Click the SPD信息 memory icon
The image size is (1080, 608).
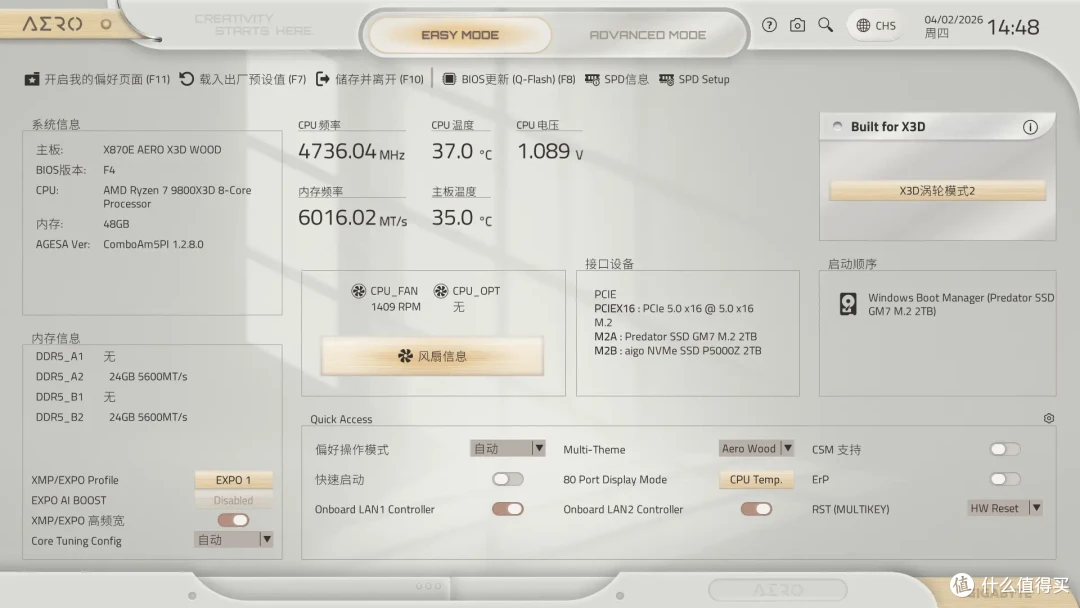pos(592,79)
